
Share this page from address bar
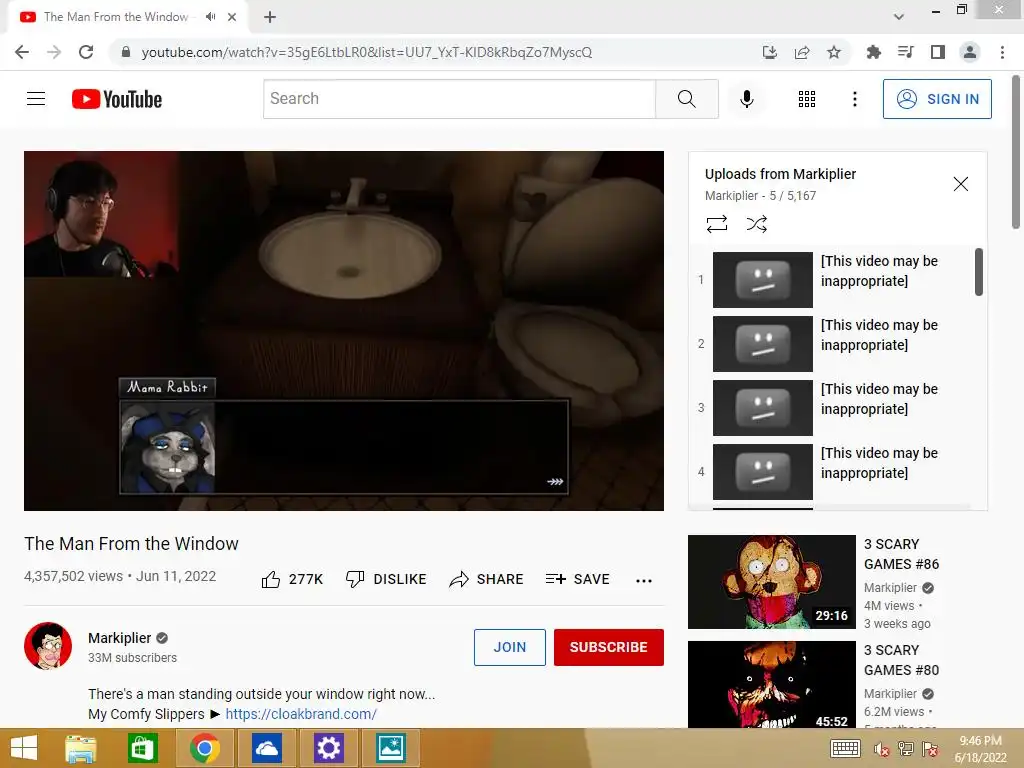click(802, 52)
